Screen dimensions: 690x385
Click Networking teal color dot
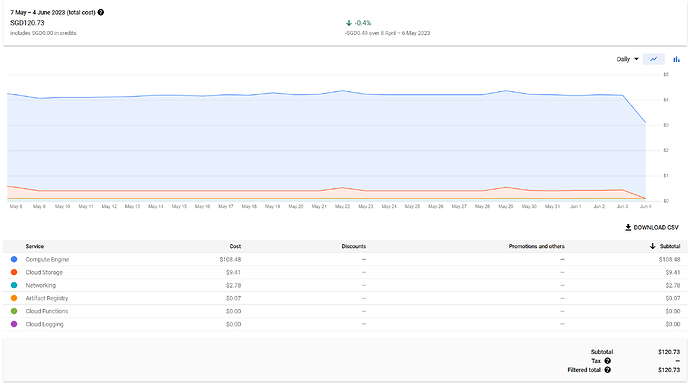(x=14, y=285)
